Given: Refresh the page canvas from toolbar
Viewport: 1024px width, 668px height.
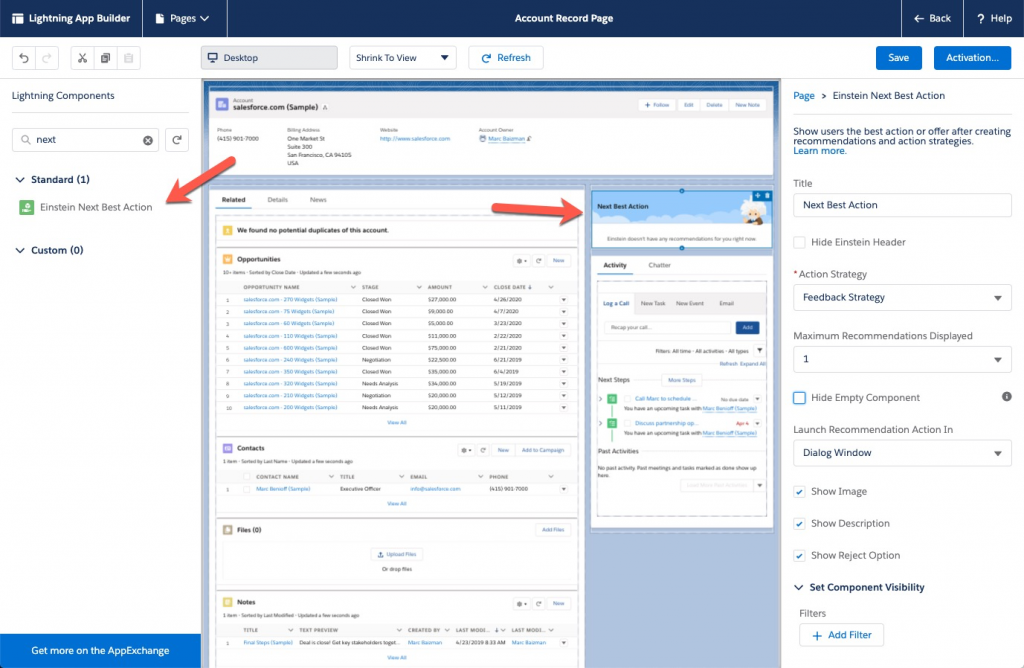Looking at the screenshot, I should 505,58.
